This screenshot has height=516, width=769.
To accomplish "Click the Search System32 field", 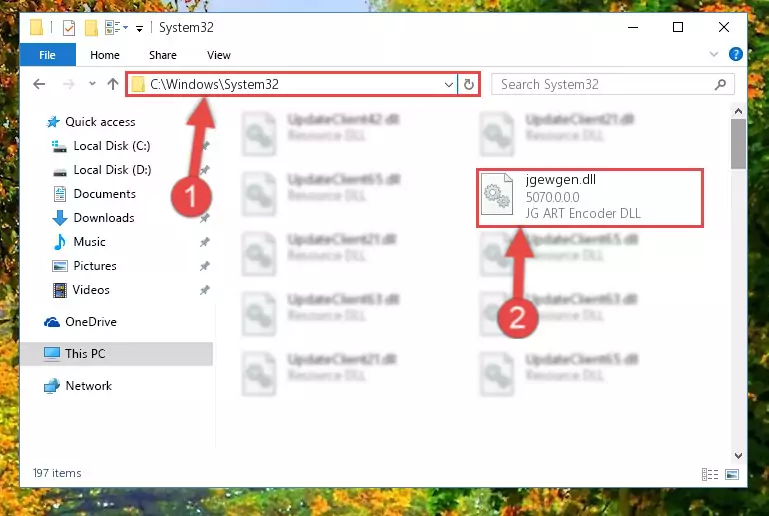I will [613, 84].
